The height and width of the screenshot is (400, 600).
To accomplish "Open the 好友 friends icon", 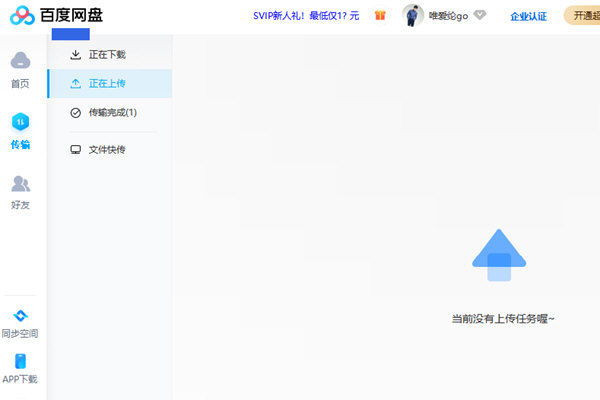I will click(20, 184).
